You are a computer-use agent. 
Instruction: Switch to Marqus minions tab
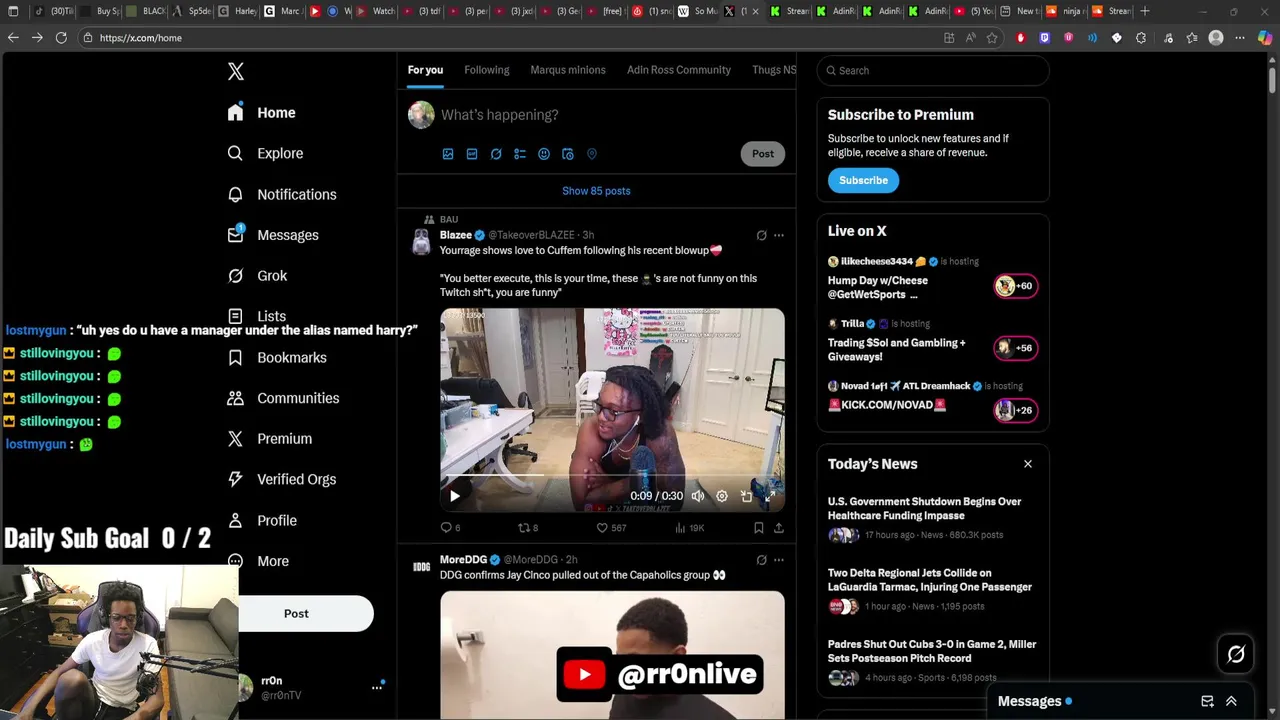[x=568, y=70]
